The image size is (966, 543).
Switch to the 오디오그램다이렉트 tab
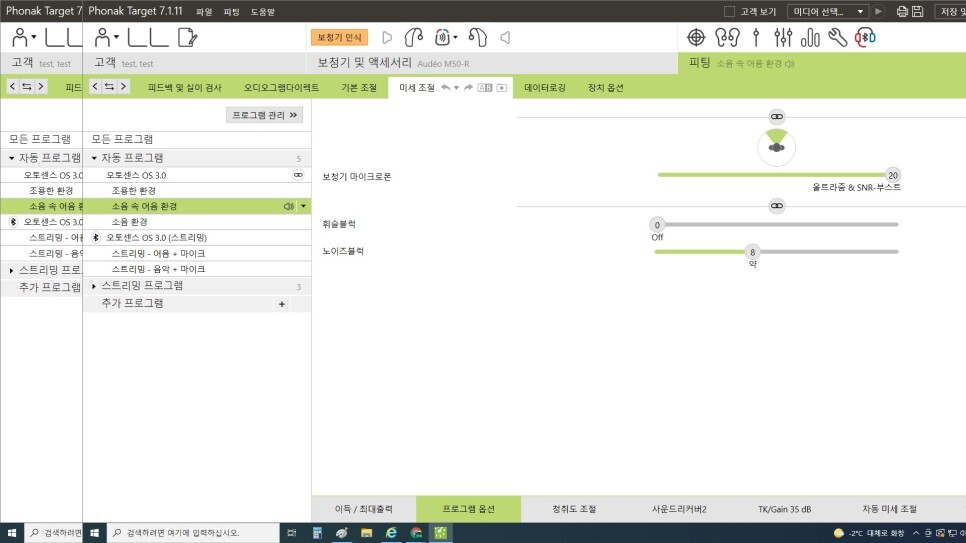coord(281,88)
